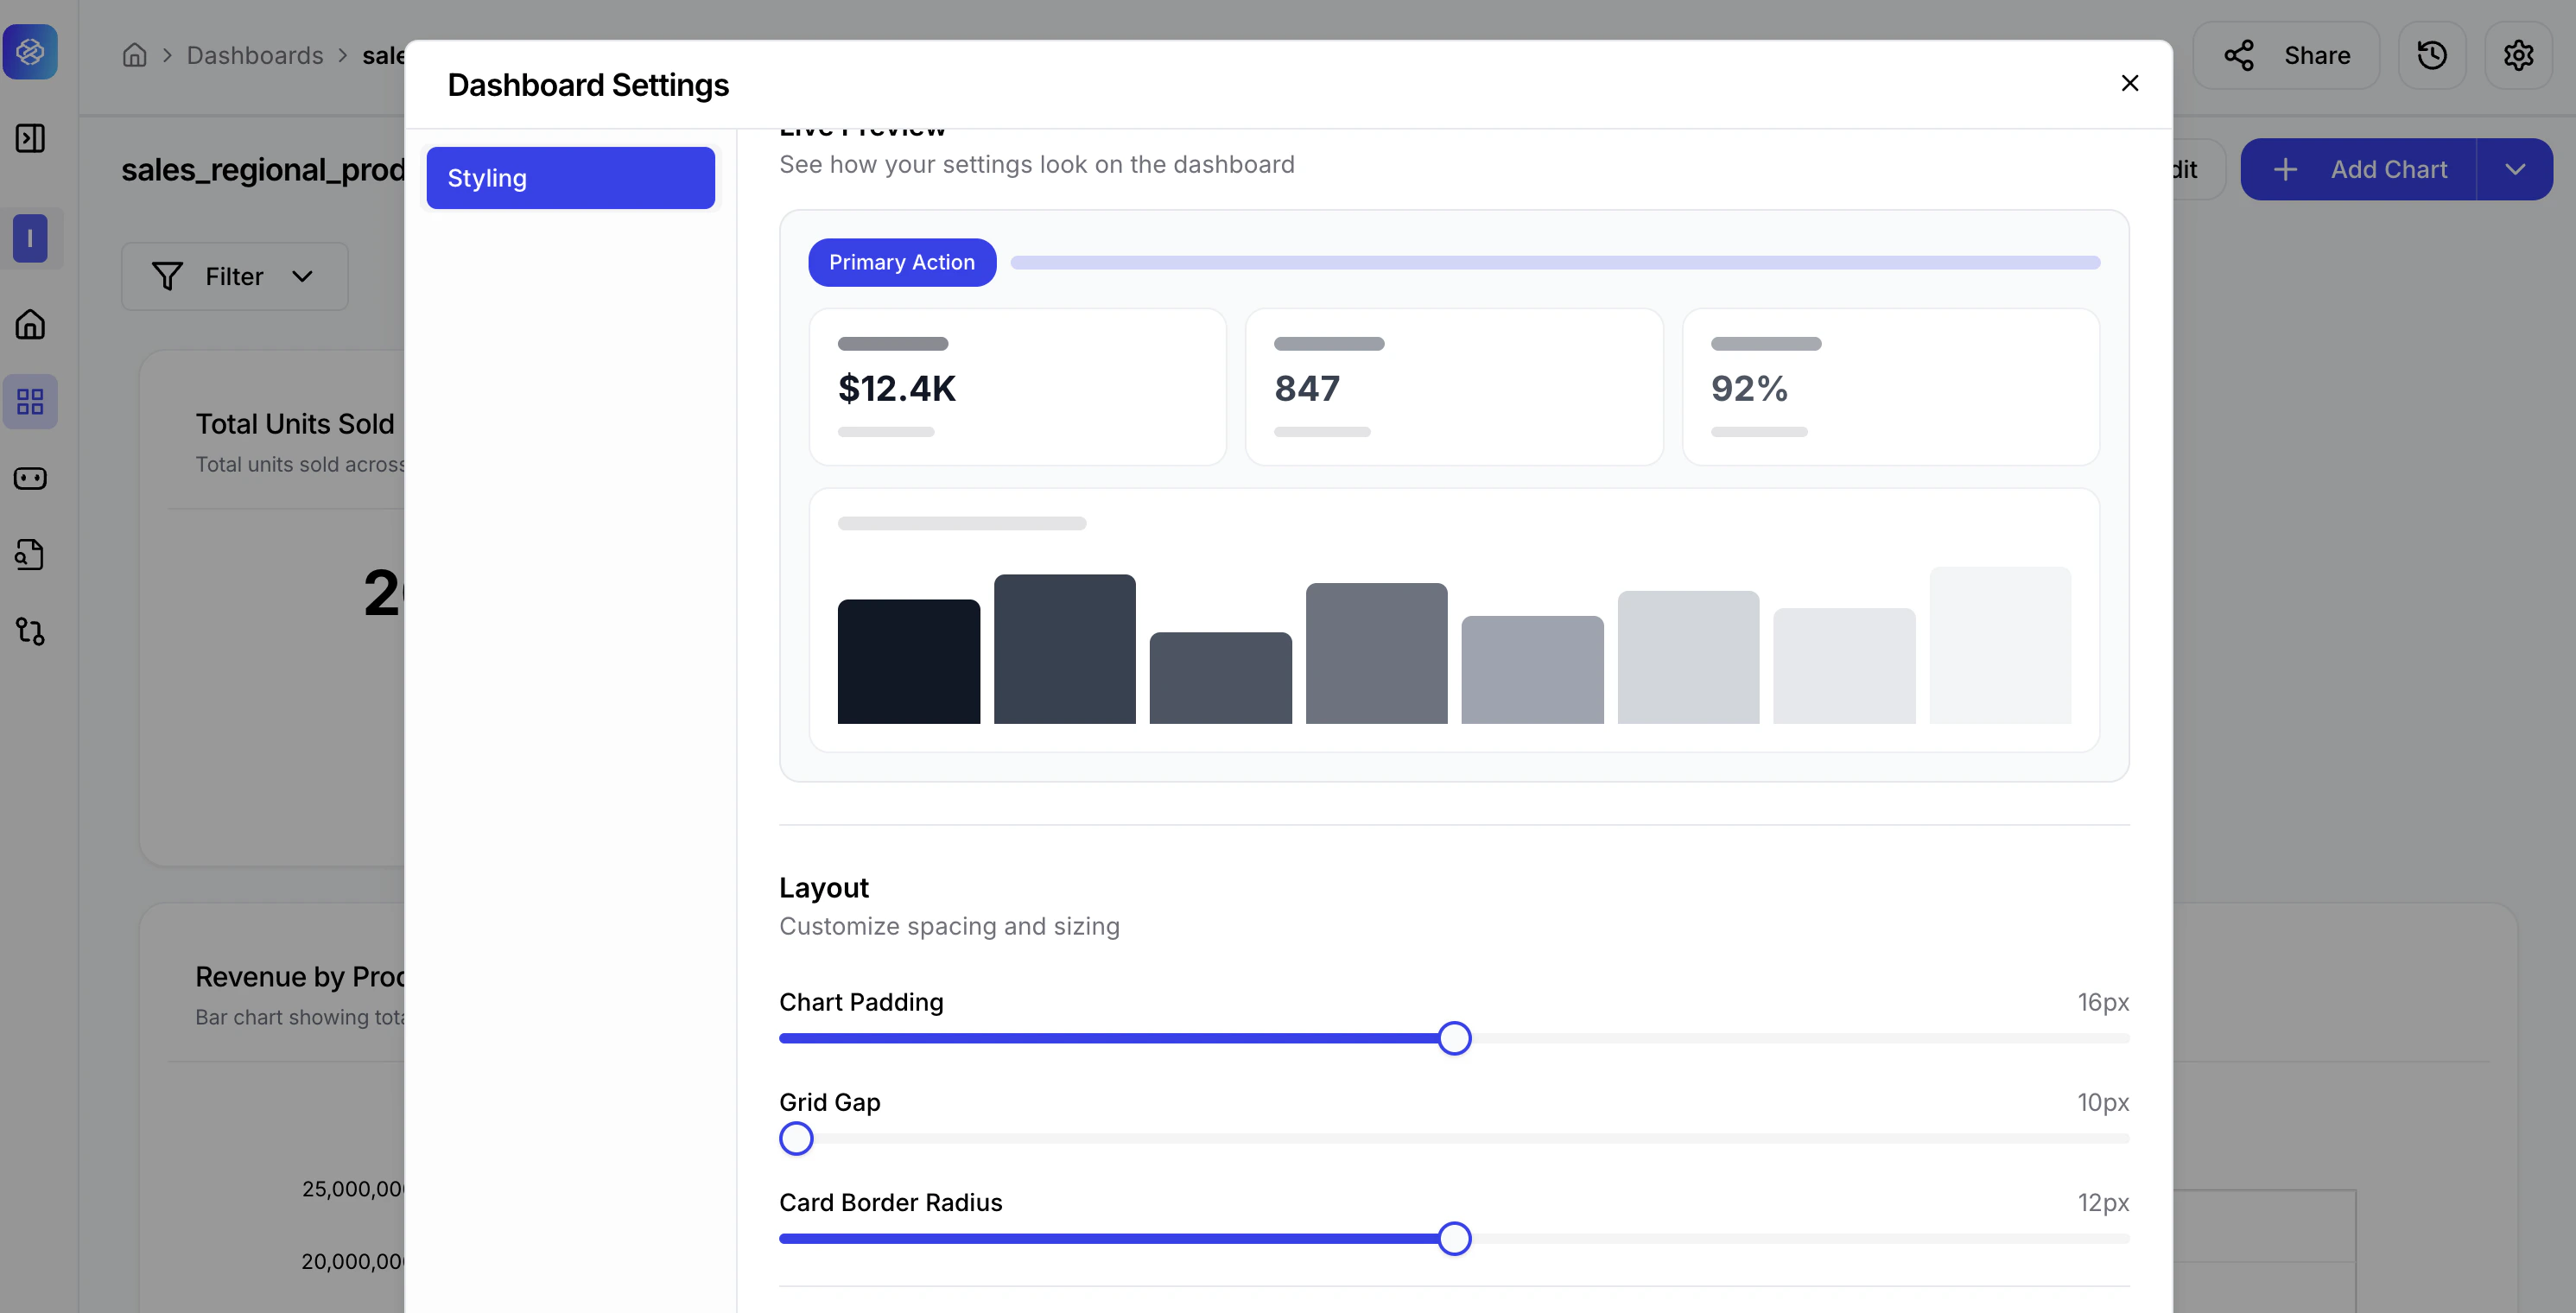Image resolution: width=2576 pixels, height=1313 pixels.
Task: Click the Card Border Radius label
Action: pyautogui.click(x=890, y=1202)
